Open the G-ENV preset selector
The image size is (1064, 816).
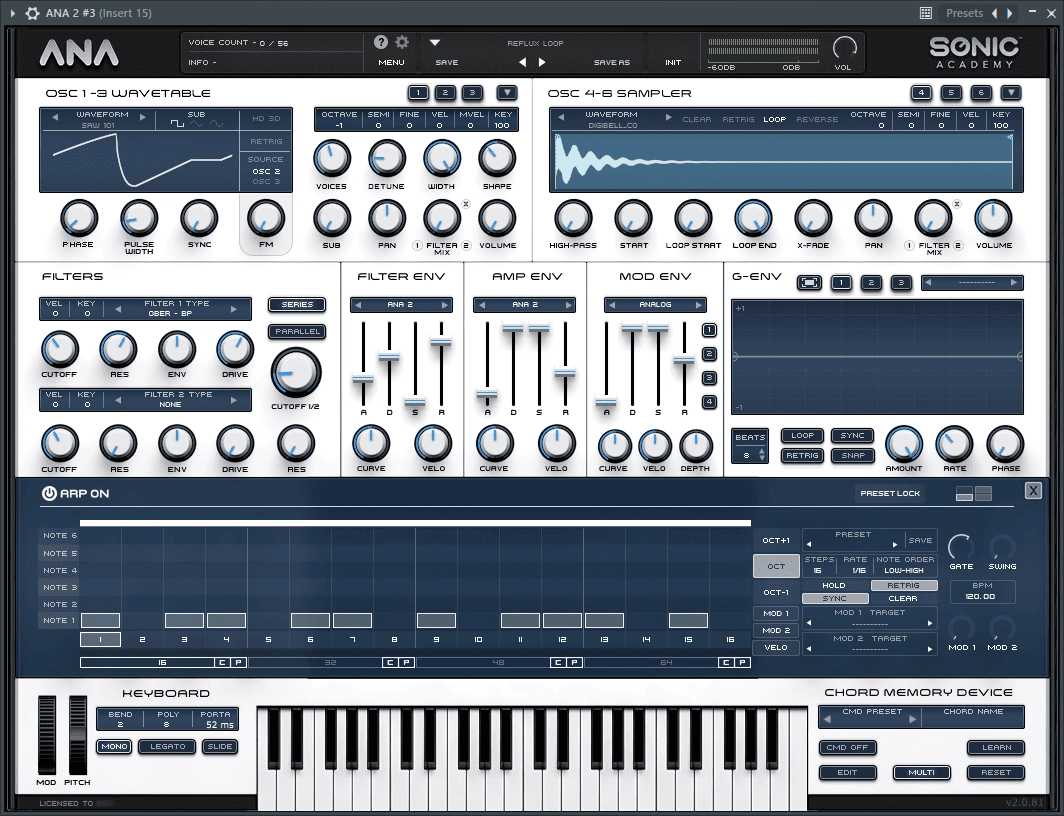[972, 282]
